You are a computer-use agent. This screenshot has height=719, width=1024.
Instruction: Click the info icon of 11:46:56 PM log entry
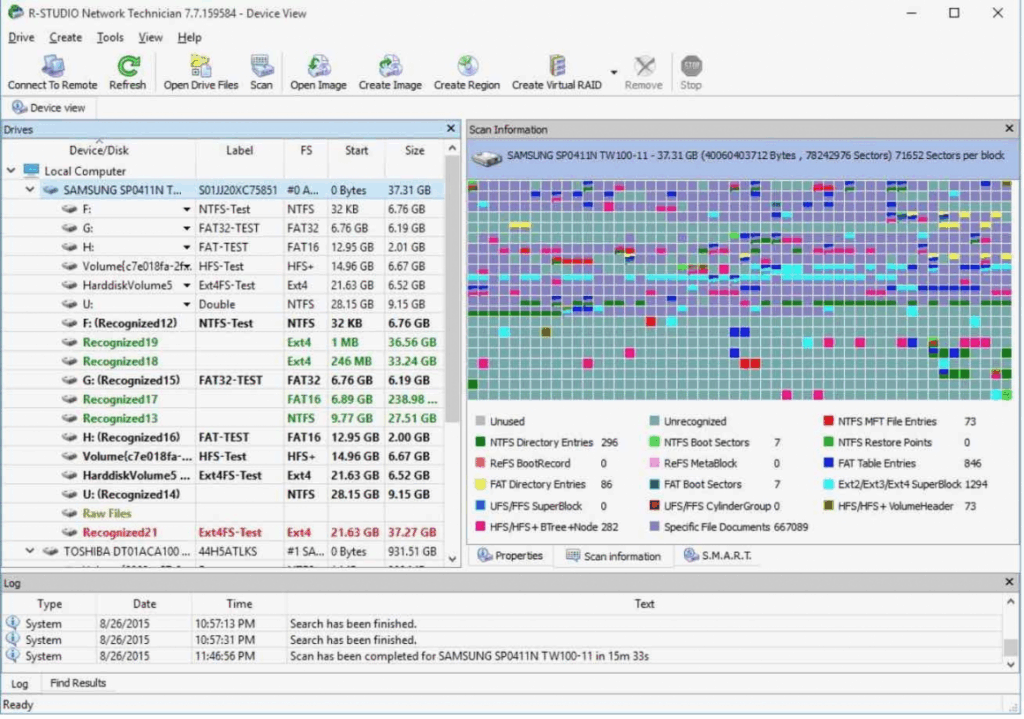point(12,656)
